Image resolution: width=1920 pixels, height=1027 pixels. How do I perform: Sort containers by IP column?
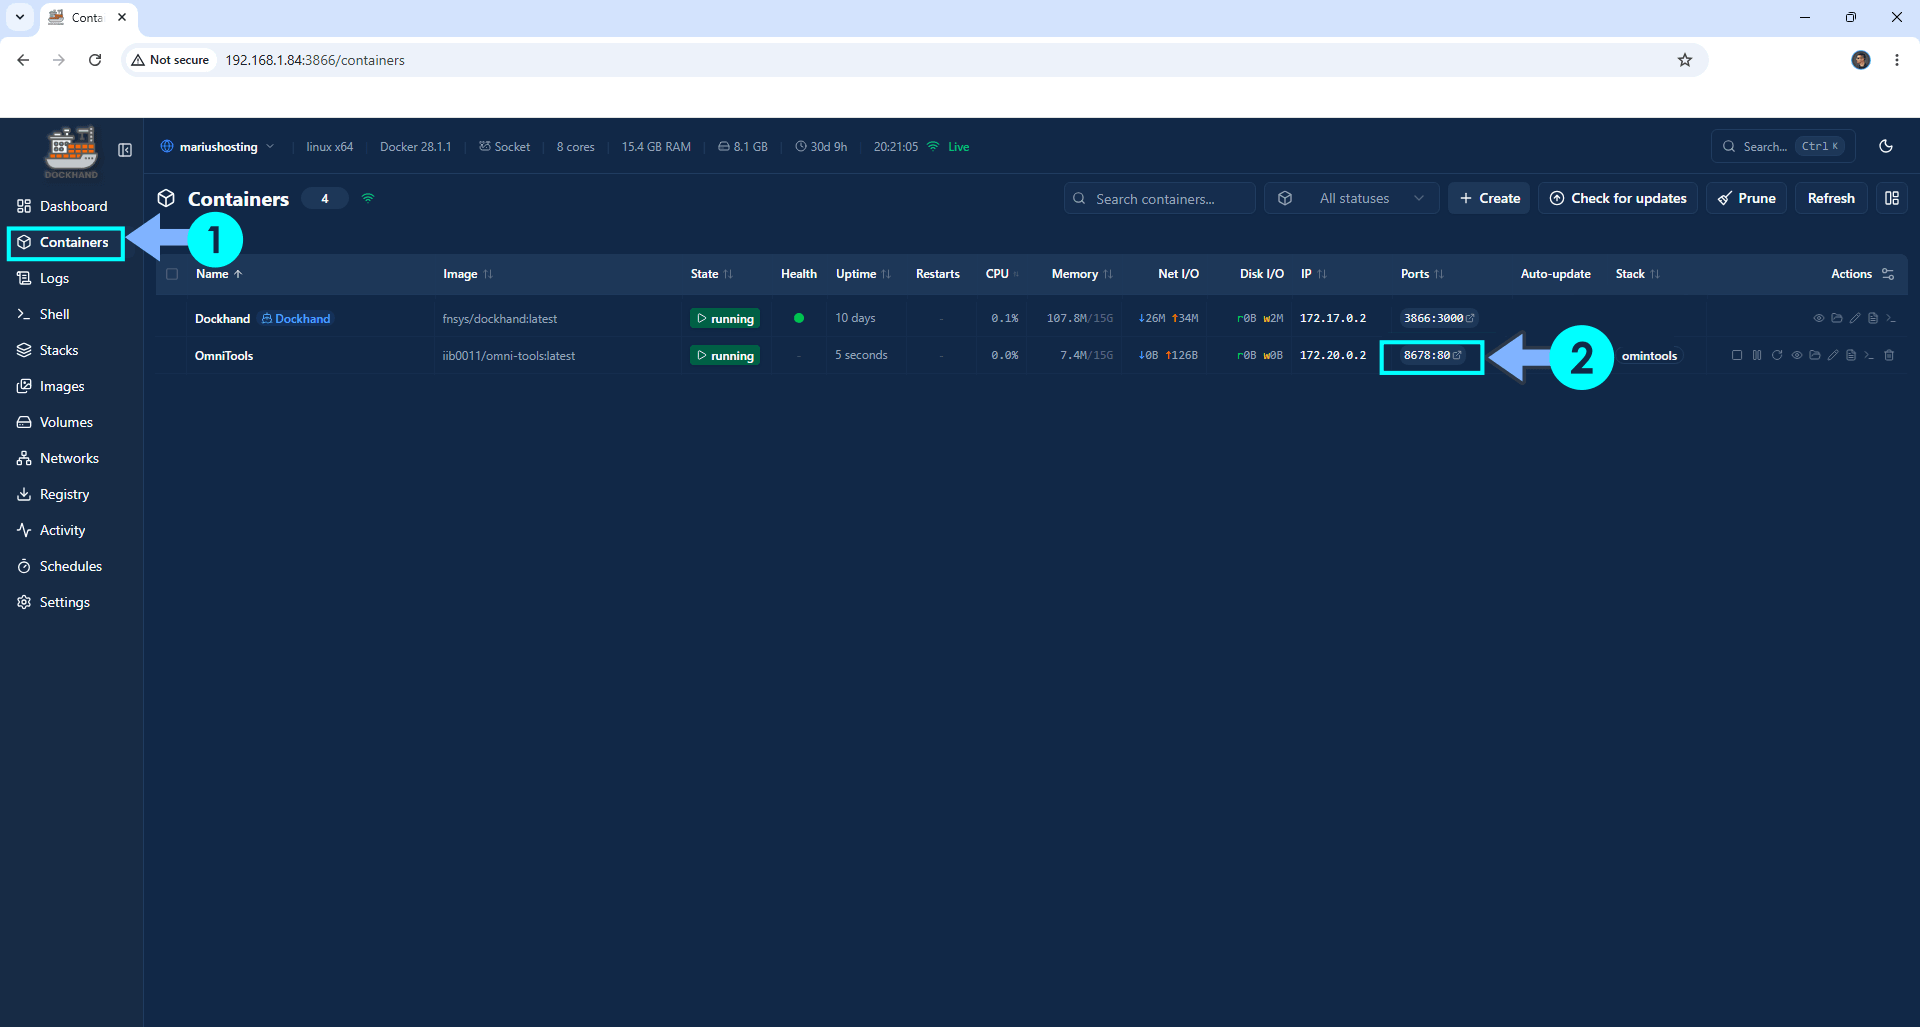click(1314, 274)
